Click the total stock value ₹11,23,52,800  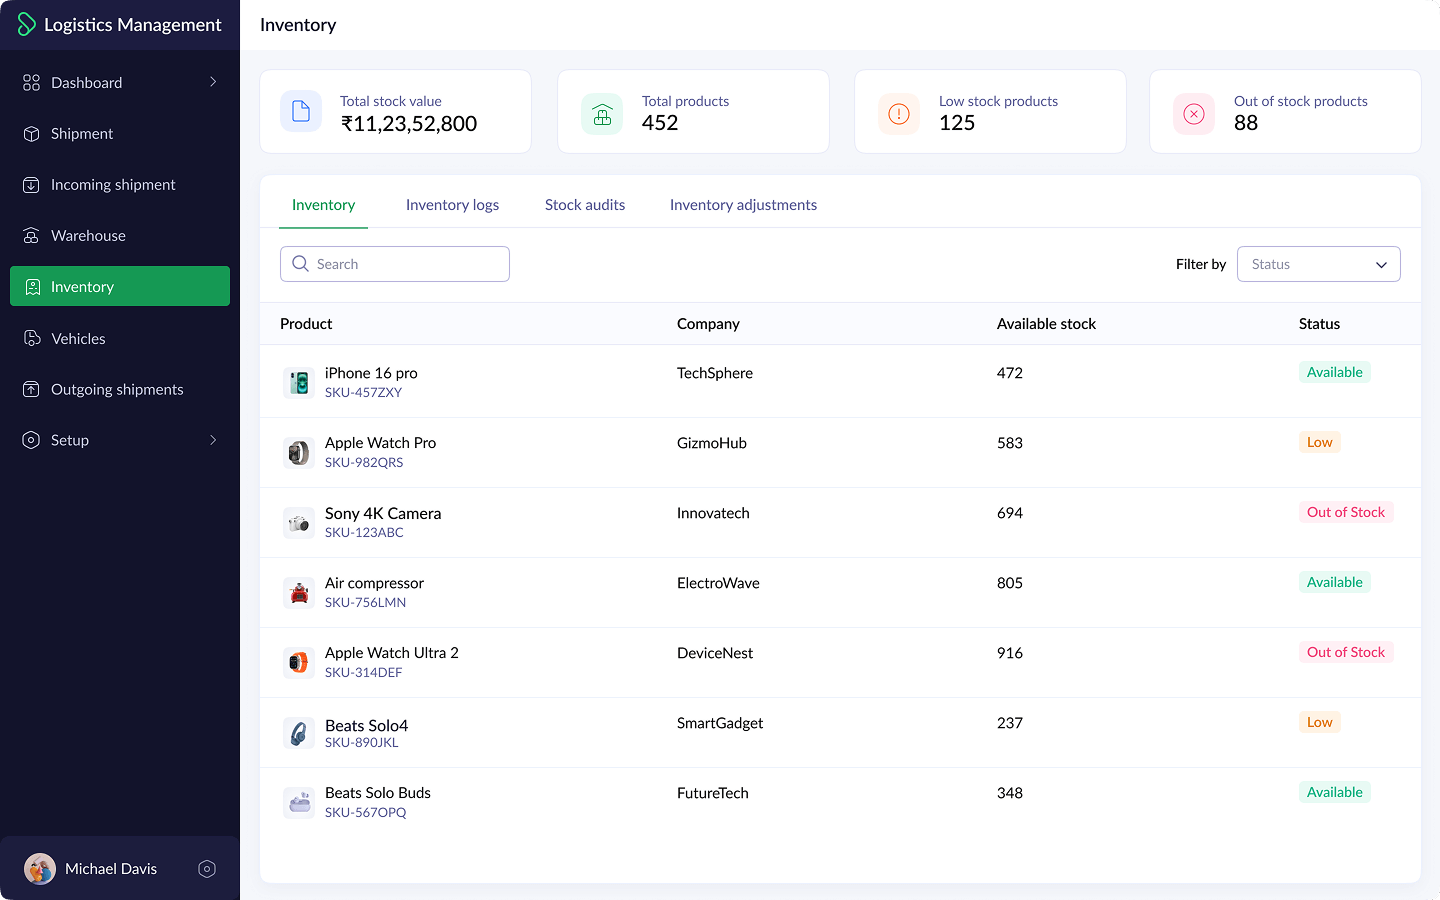[409, 124]
